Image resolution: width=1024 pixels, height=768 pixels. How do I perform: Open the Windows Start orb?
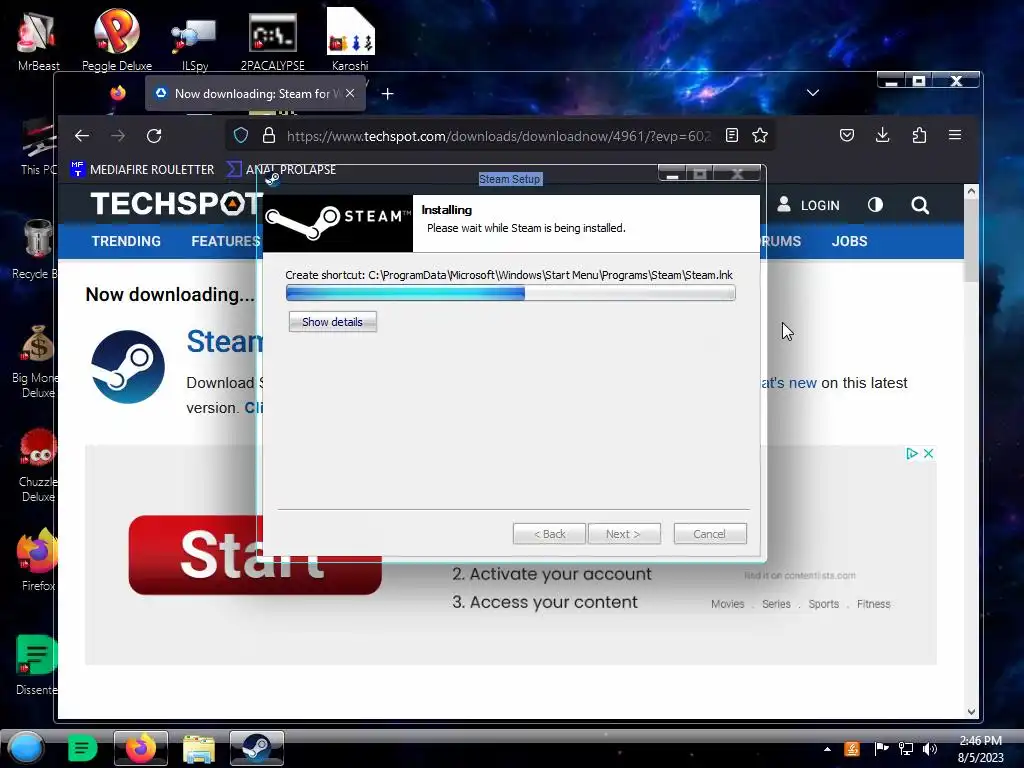[26, 748]
